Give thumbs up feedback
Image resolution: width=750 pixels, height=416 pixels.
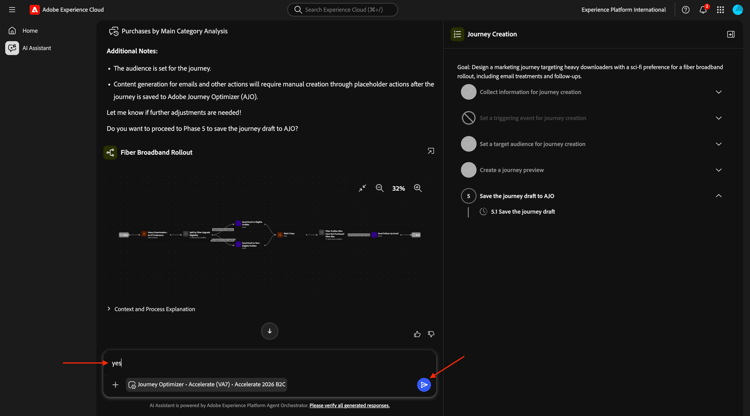point(417,334)
